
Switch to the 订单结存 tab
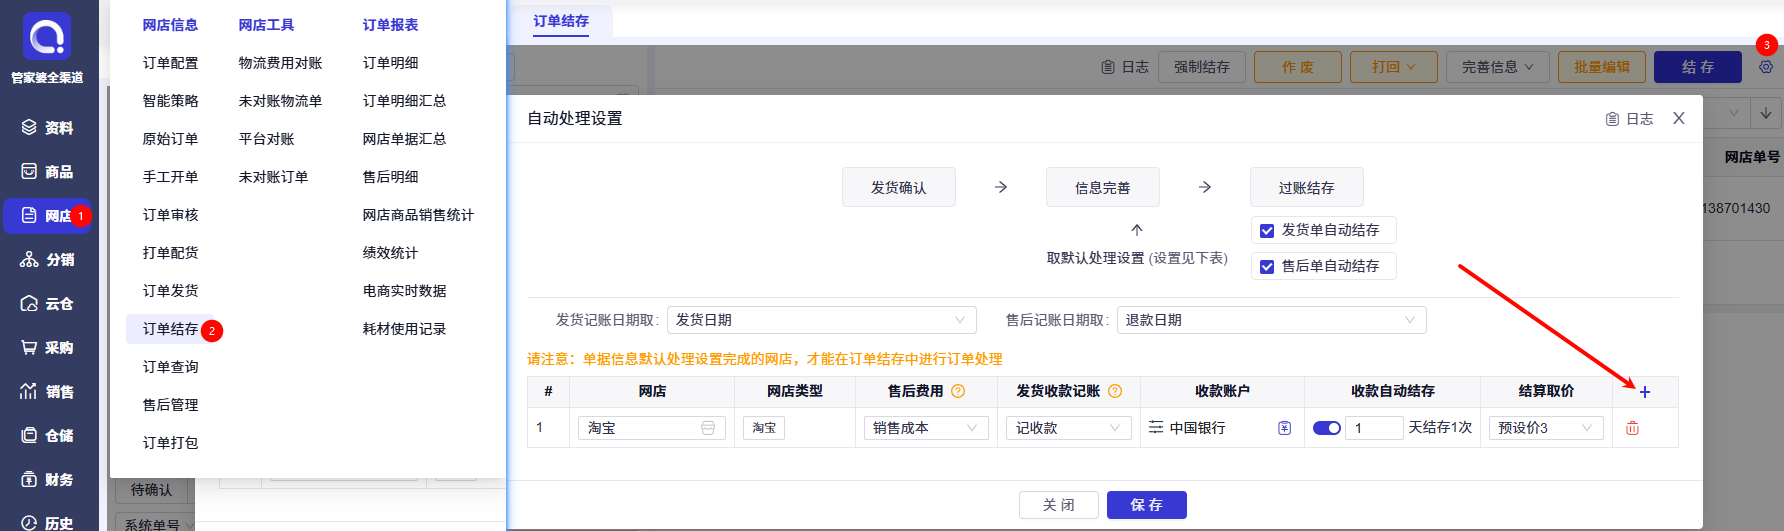click(561, 21)
